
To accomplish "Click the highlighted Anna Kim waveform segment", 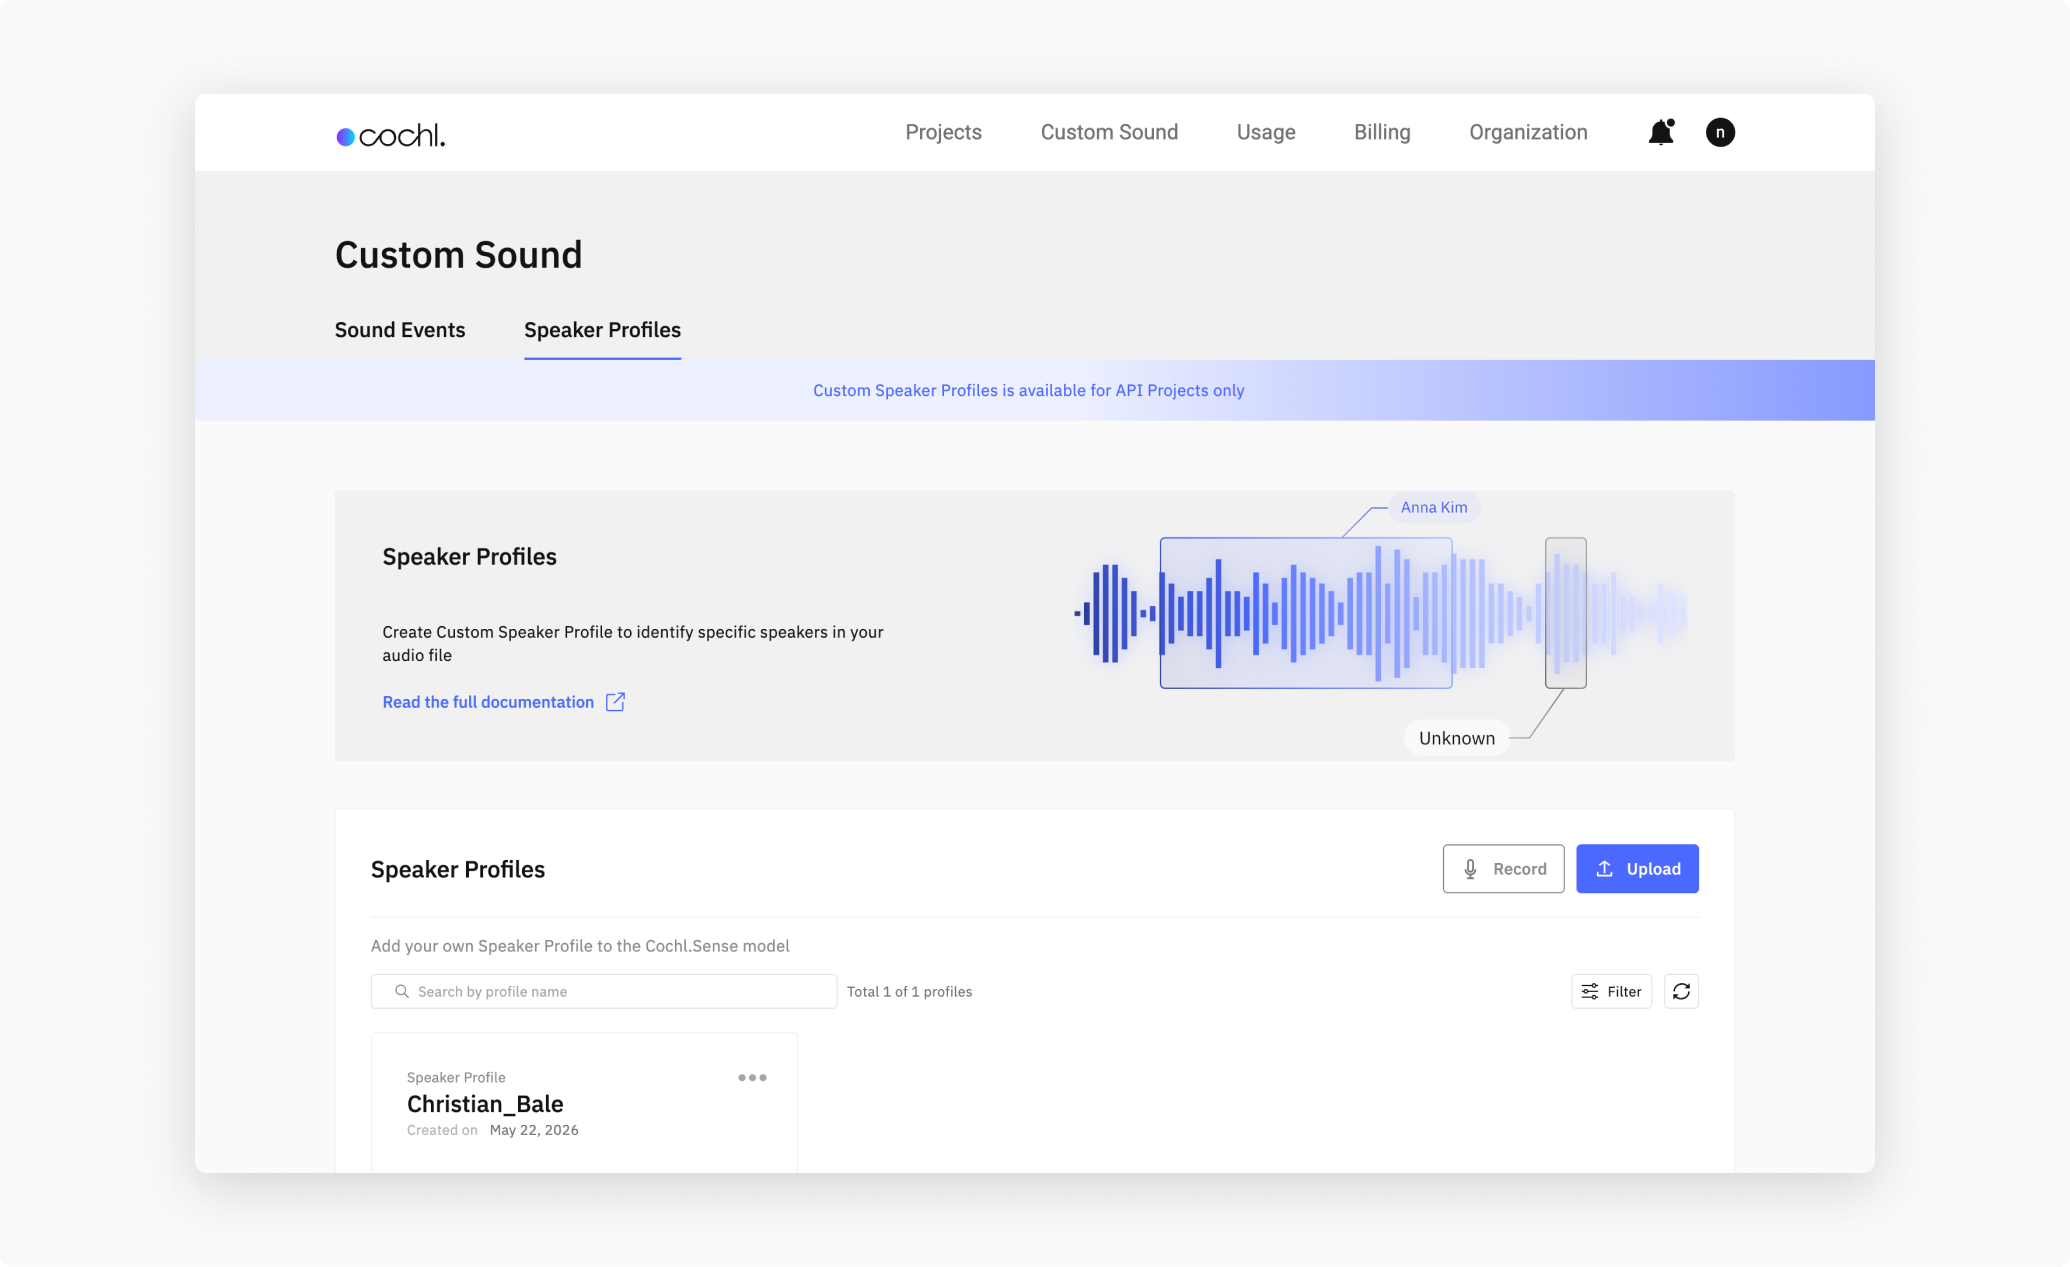I will pos(1306,613).
